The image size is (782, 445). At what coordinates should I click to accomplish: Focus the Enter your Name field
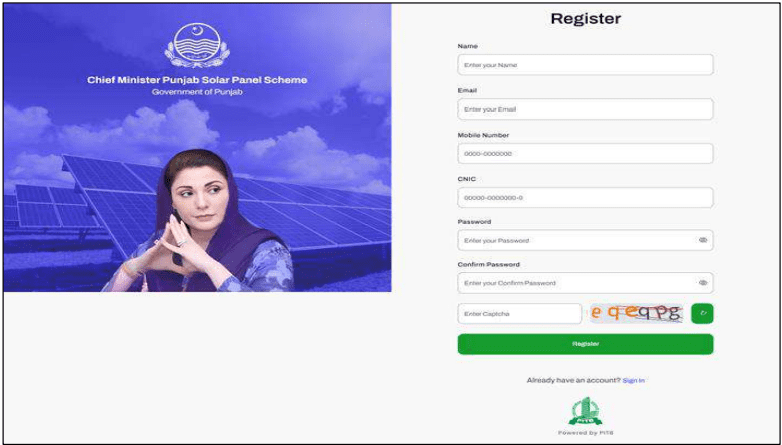[586, 65]
